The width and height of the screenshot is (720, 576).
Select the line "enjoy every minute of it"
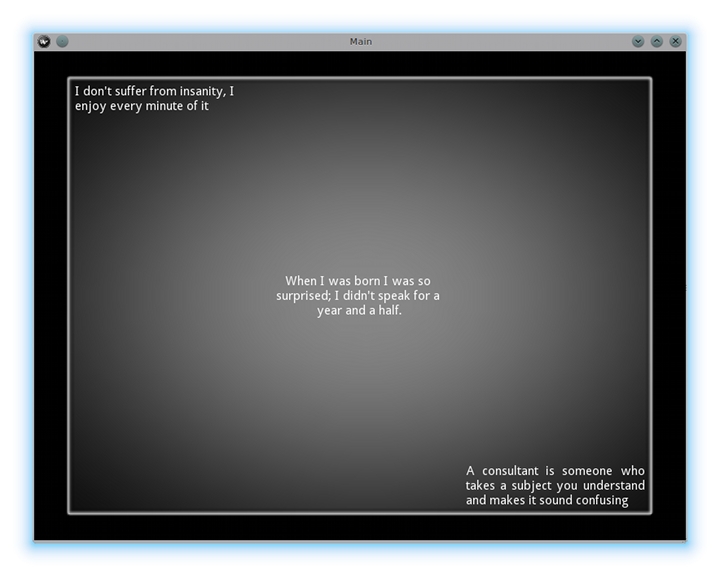coord(141,106)
